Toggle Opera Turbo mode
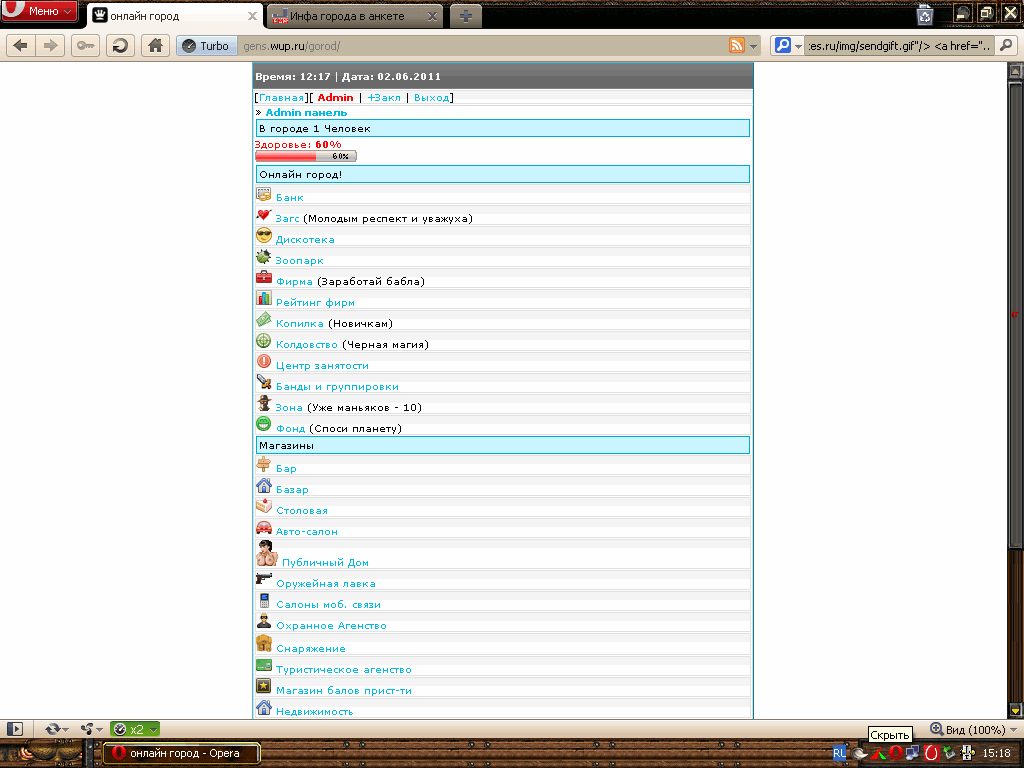Viewport: 1024px width, 768px height. 206,46
